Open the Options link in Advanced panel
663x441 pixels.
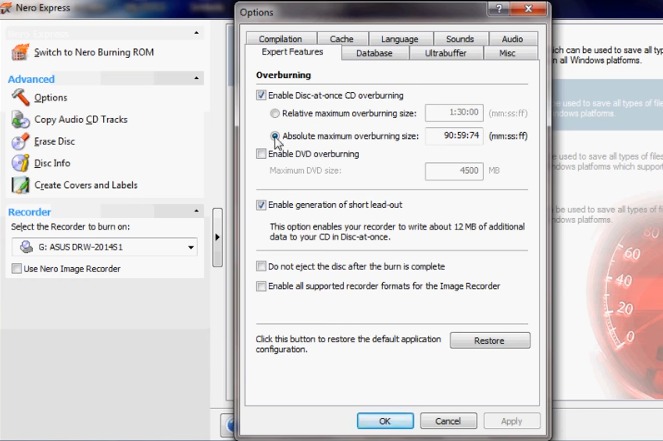(51, 98)
